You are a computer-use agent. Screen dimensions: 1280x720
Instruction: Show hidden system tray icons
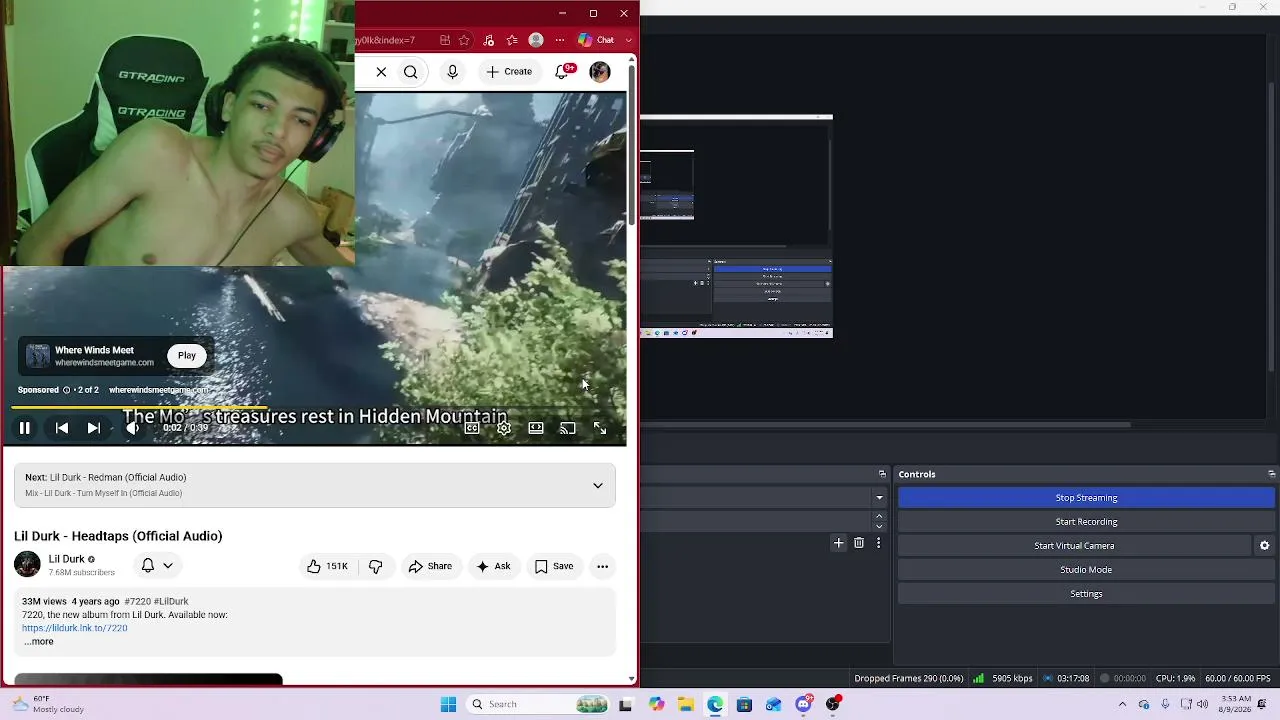click(x=1122, y=704)
